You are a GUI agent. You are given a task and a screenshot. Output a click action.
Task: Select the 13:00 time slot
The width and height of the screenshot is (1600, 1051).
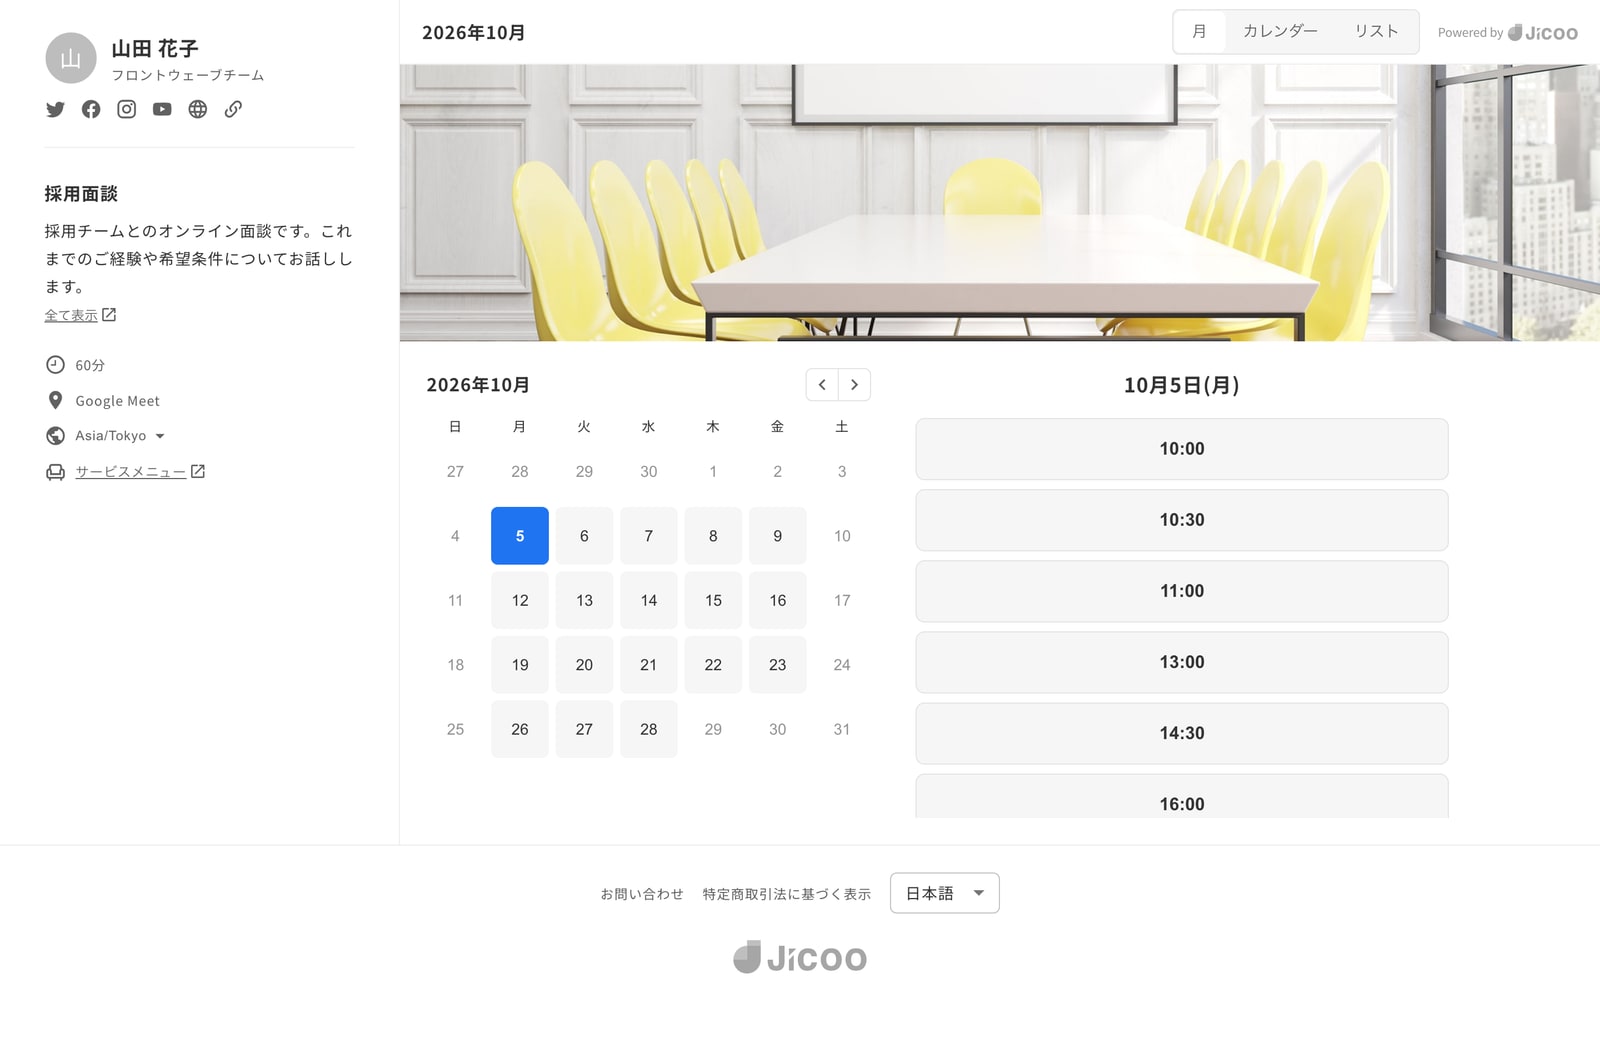tap(1182, 662)
